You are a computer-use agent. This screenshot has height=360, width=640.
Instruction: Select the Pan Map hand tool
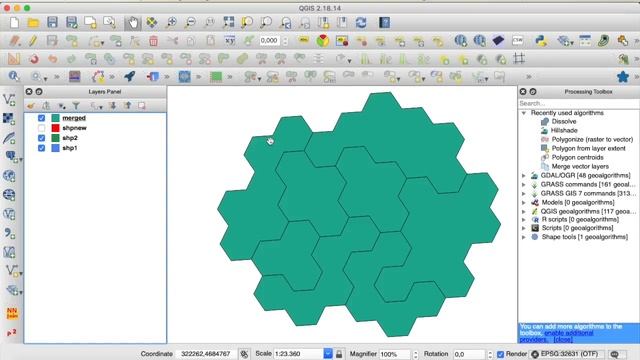(133, 22)
